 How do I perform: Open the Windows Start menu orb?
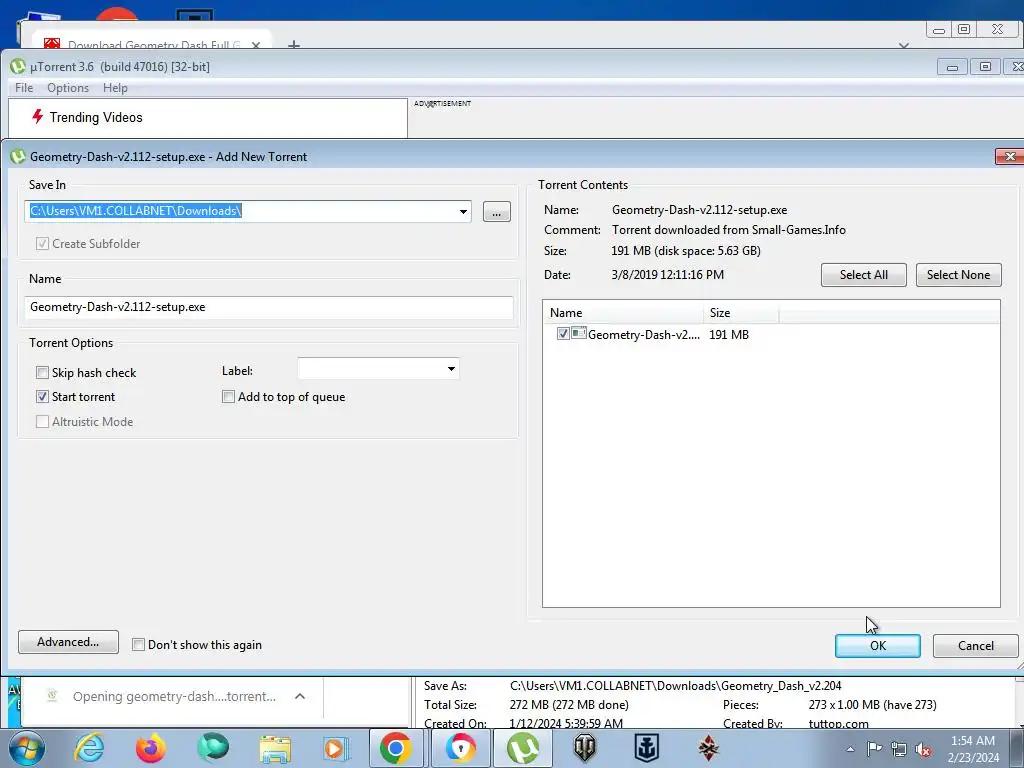pos(26,748)
